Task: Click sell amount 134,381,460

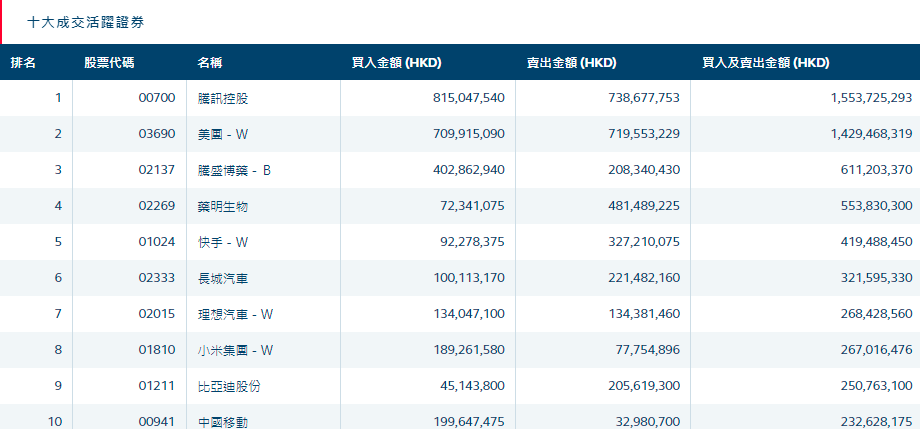Action: [x=644, y=314]
